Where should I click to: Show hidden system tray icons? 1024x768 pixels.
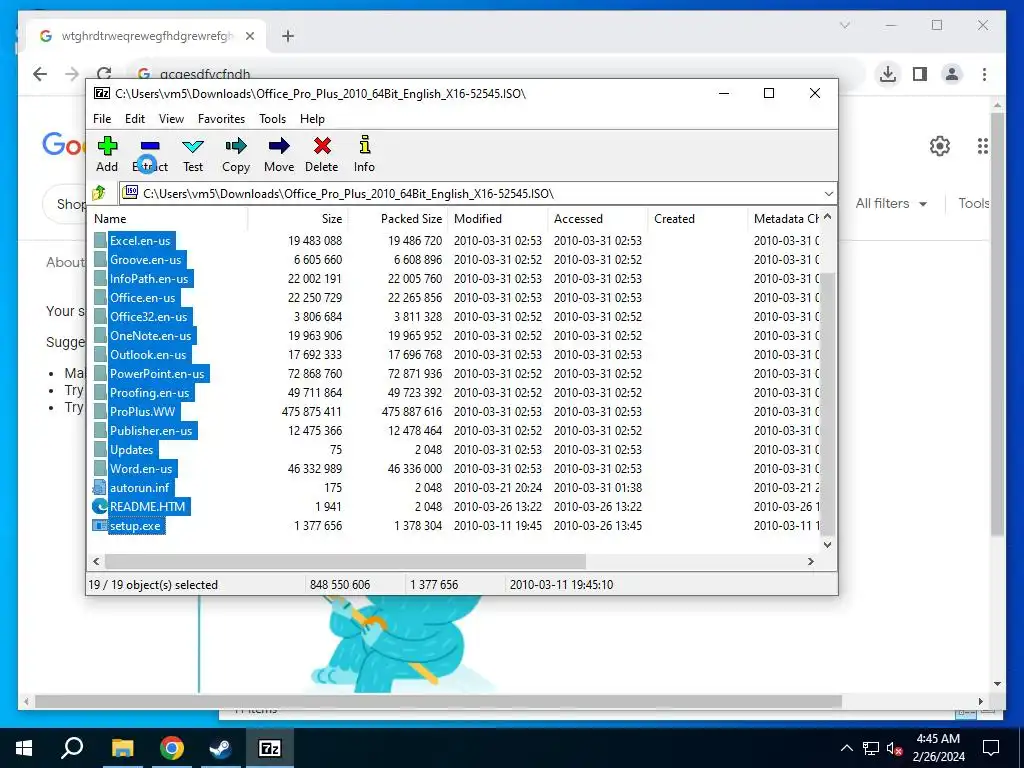click(846, 748)
